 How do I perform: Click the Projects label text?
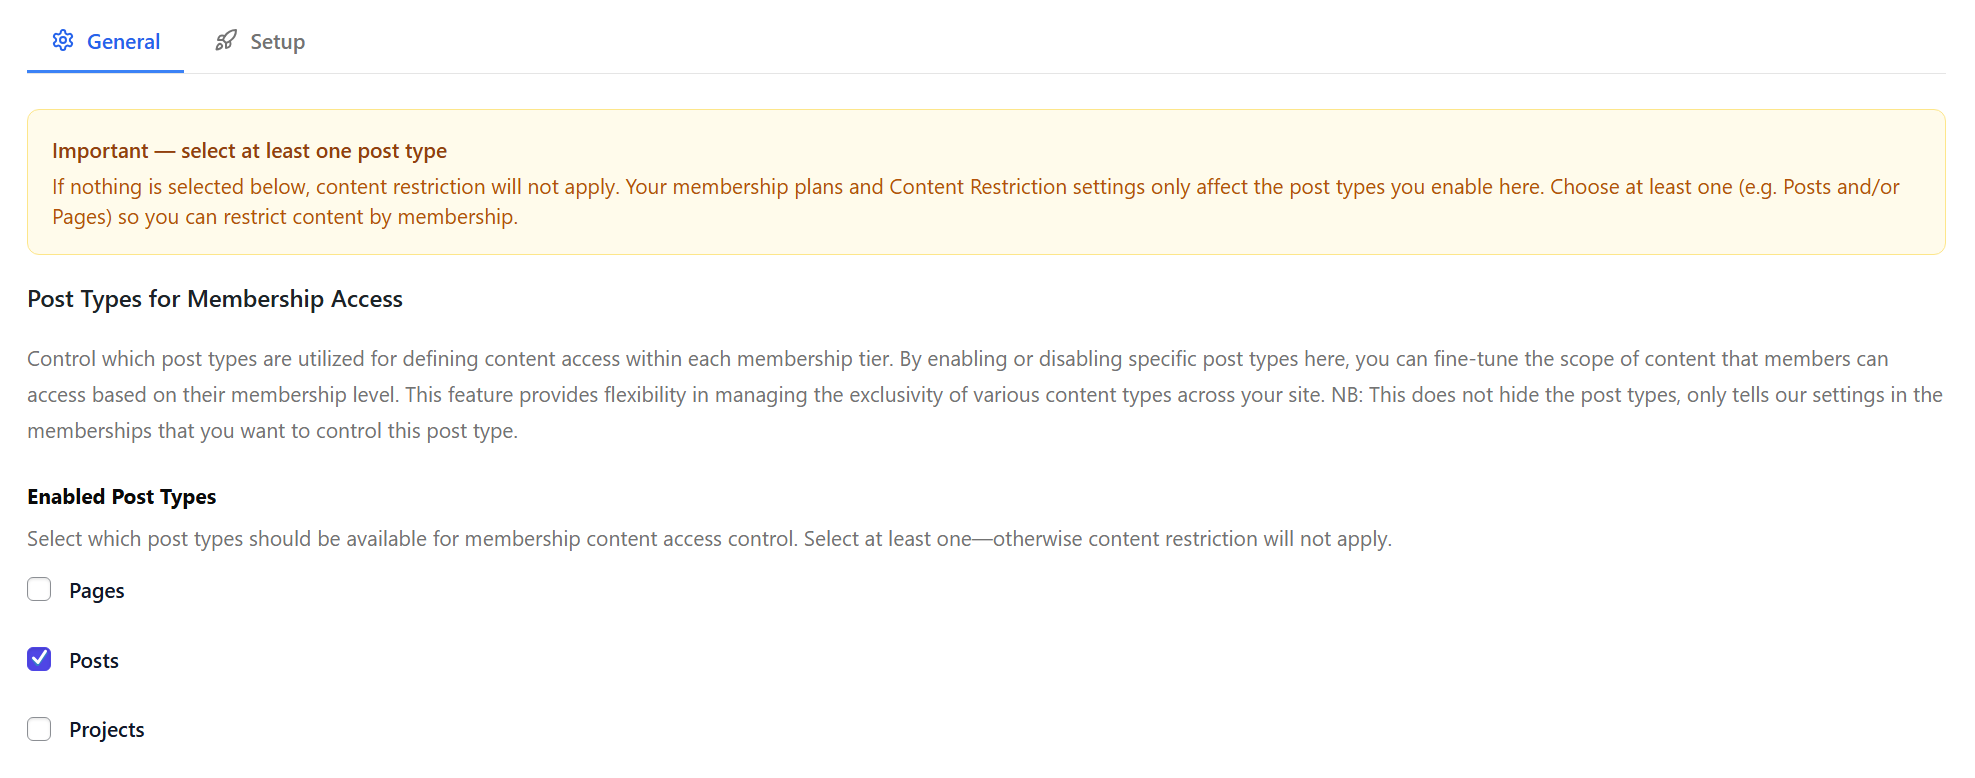106,729
